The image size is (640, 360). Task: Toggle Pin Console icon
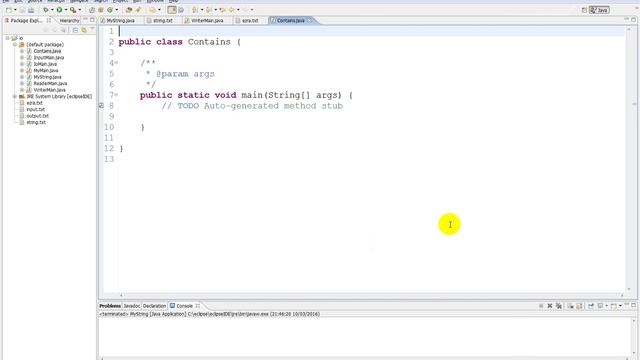[591, 306]
